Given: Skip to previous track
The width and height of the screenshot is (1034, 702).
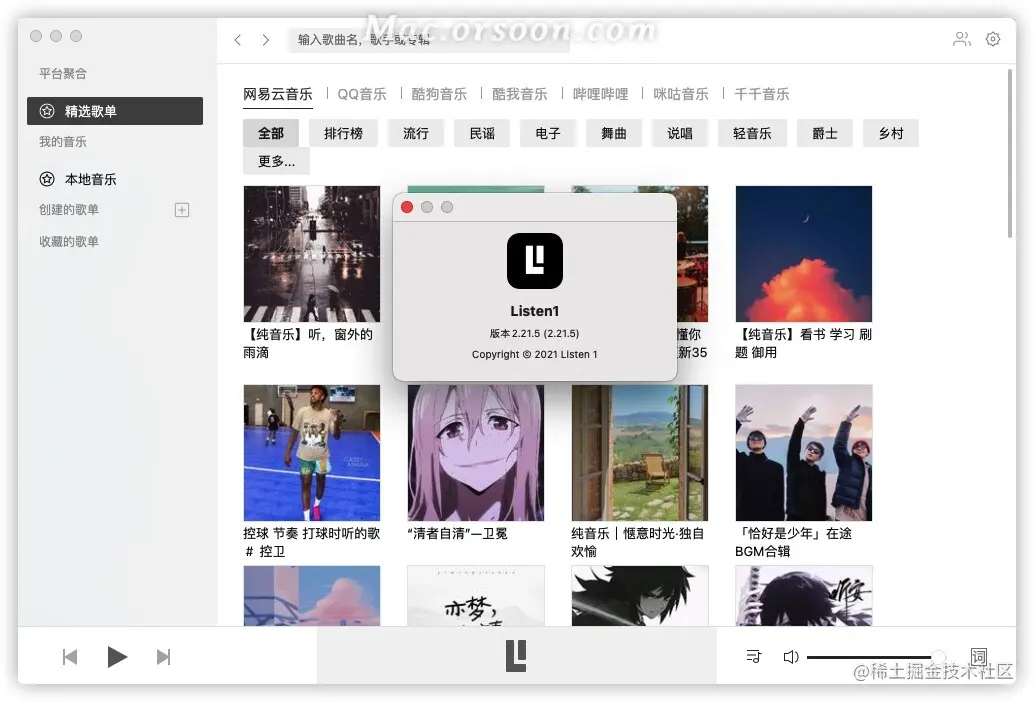Looking at the screenshot, I should tap(70, 657).
